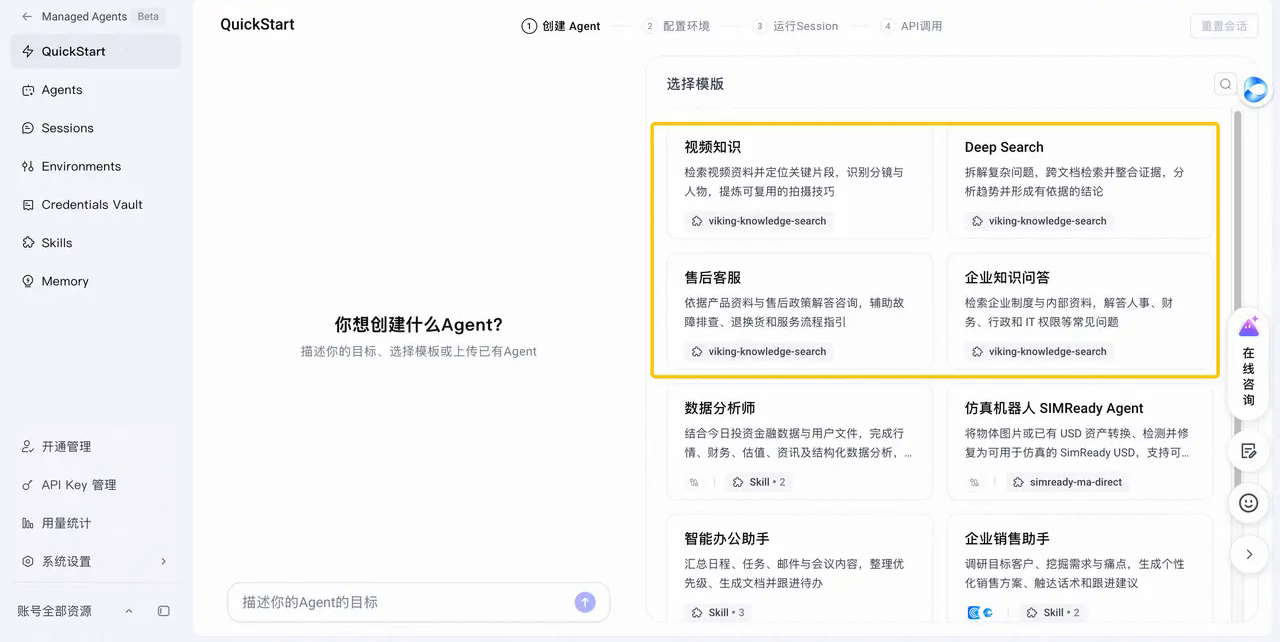
Task: Click viking-knowledge-search tag on 视频知识 card
Action: click(x=759, y=221)
